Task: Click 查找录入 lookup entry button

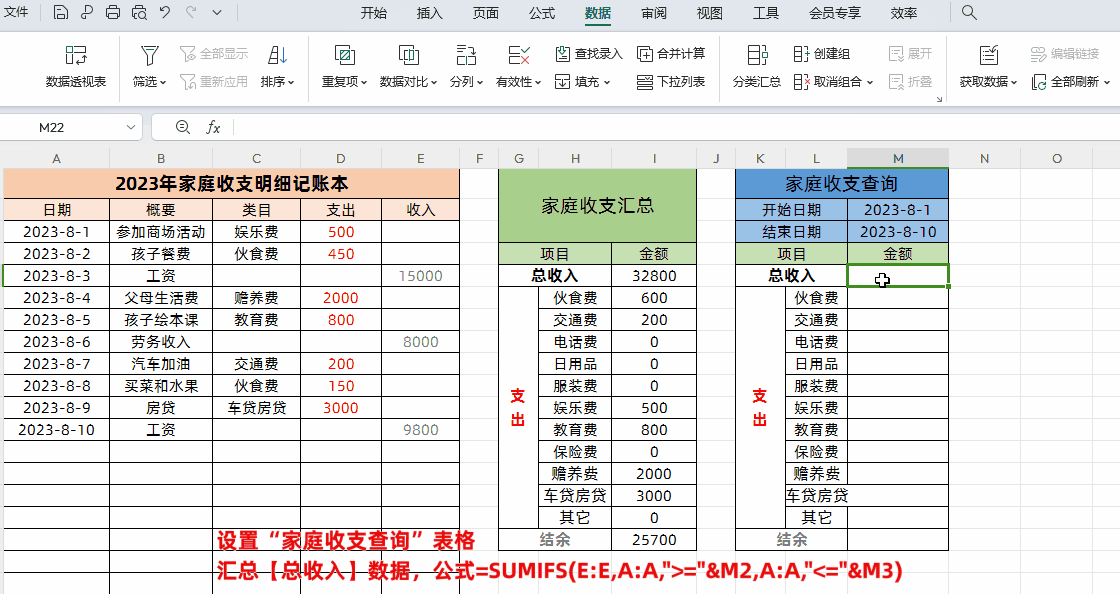Action: (589, 54)
